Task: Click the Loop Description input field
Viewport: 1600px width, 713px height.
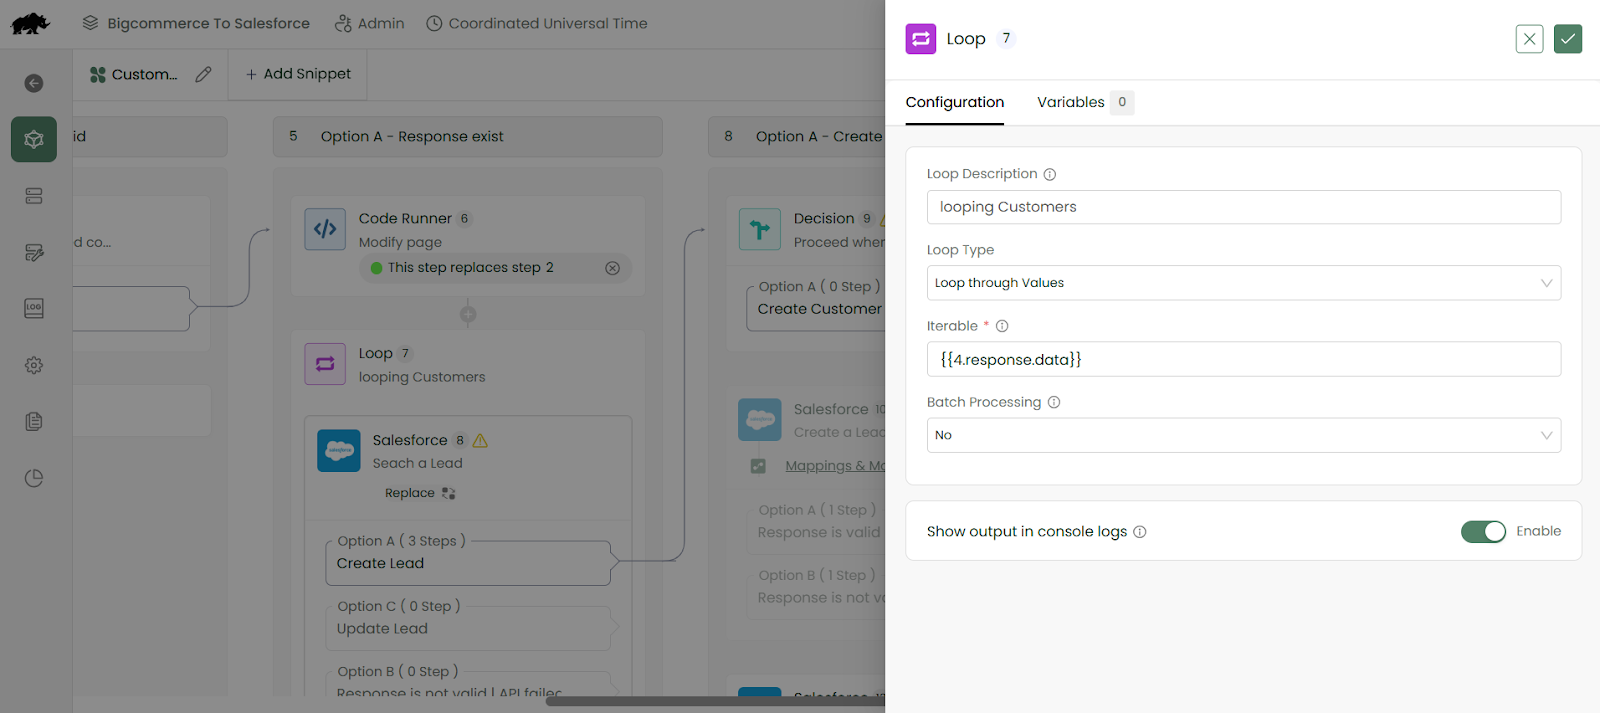Action: tap(1244, 207)
